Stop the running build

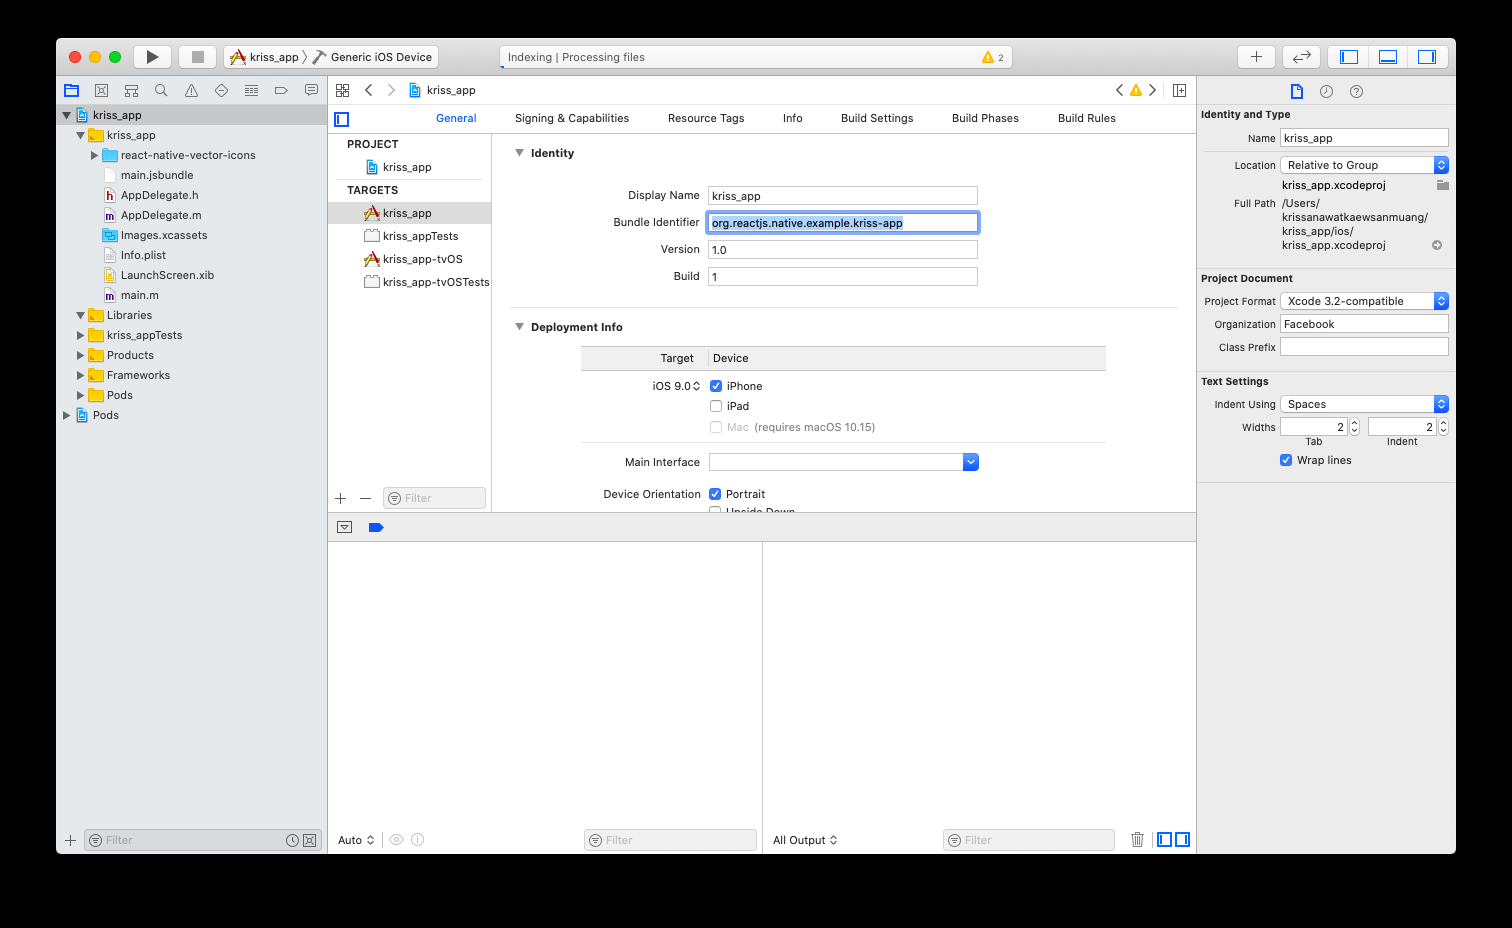click(198, 57)
